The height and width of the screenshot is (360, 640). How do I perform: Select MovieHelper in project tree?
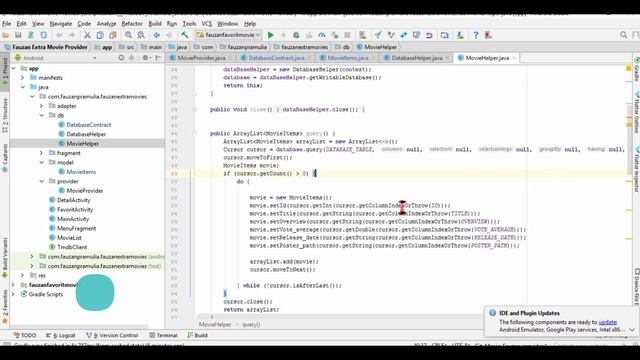pyautogui.click(x=82, y=144)
